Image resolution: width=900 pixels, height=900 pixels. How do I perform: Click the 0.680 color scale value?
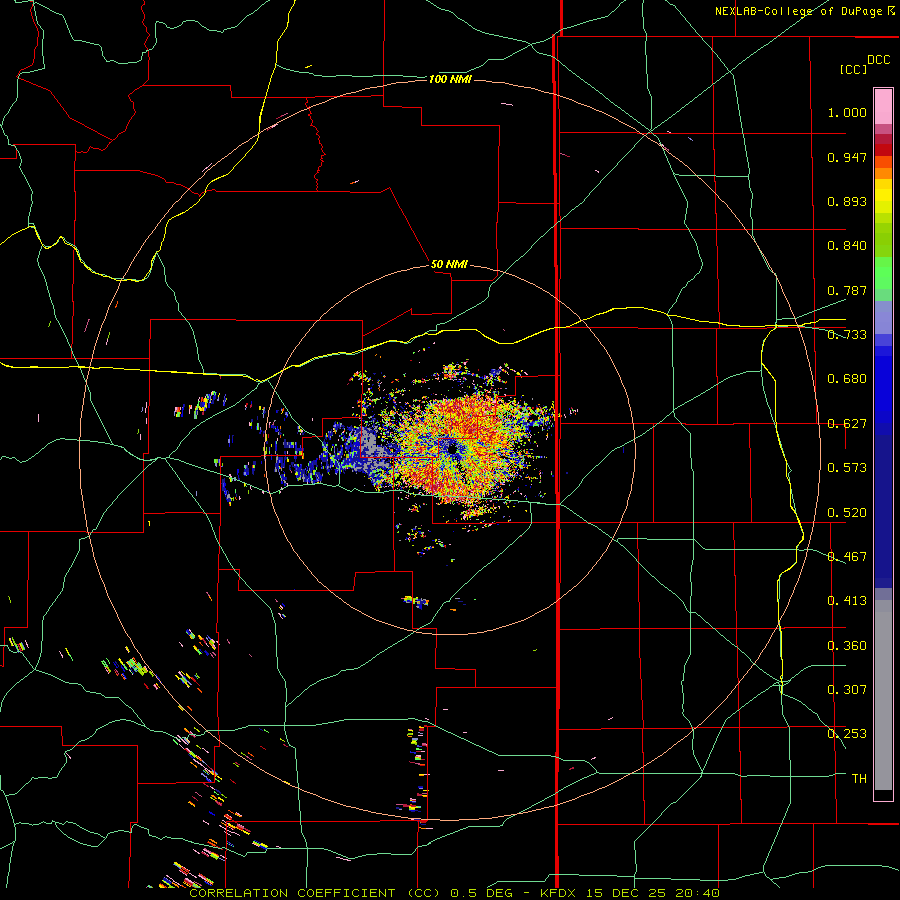[847, 379]
